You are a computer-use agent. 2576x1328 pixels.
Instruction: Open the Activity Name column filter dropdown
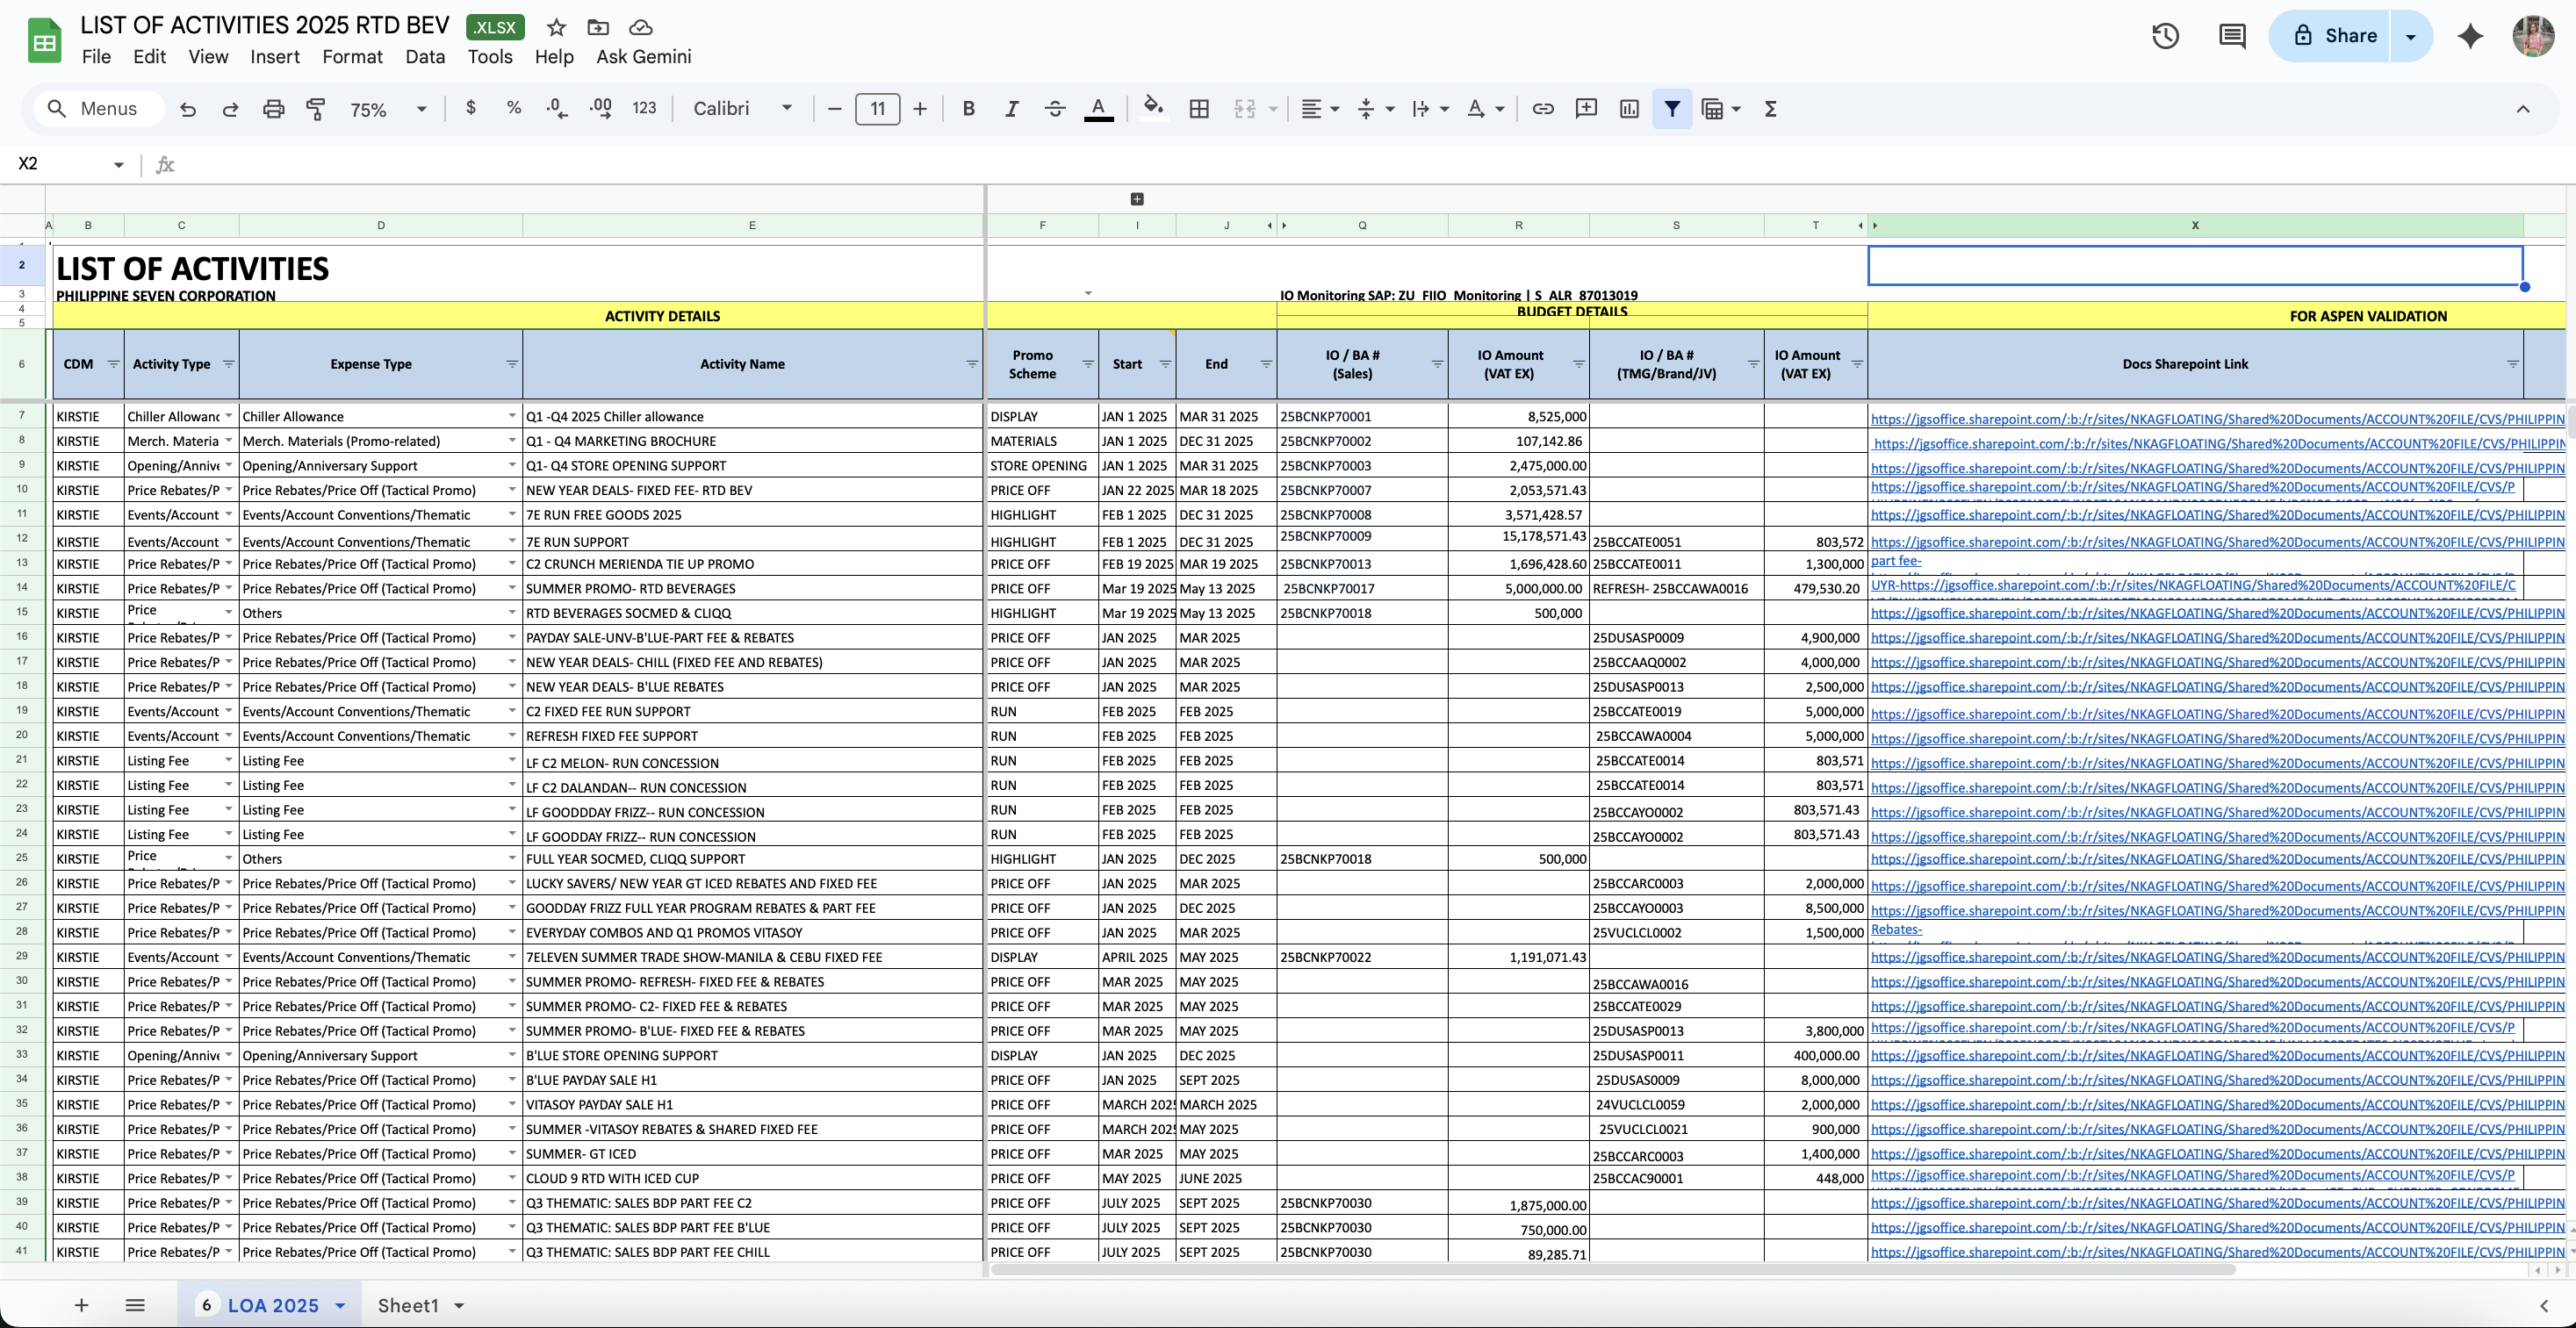point(971,364)
